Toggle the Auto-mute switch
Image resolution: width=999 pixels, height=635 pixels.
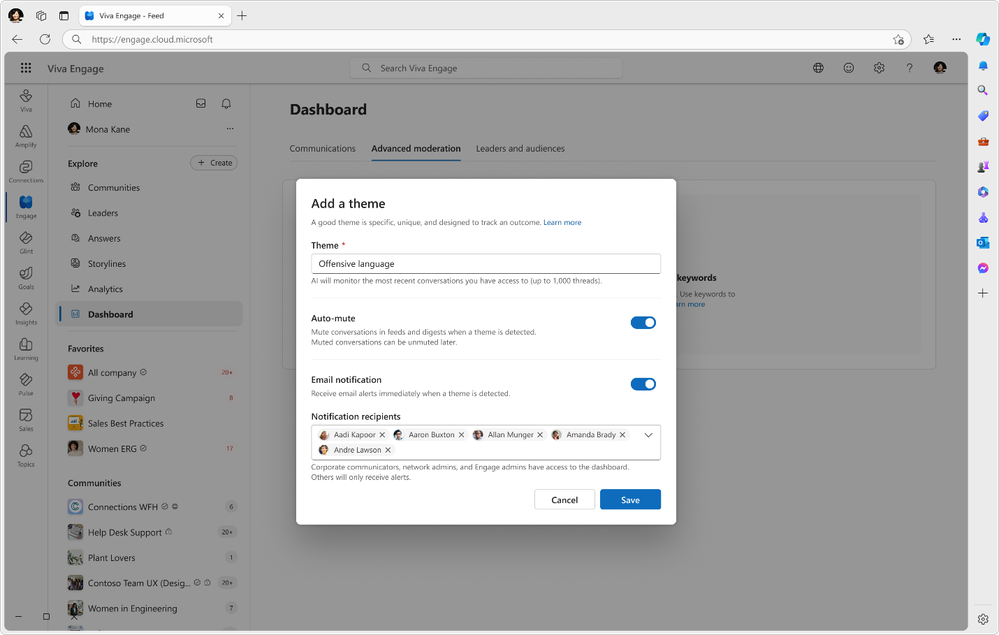click(x=643, y=323)
